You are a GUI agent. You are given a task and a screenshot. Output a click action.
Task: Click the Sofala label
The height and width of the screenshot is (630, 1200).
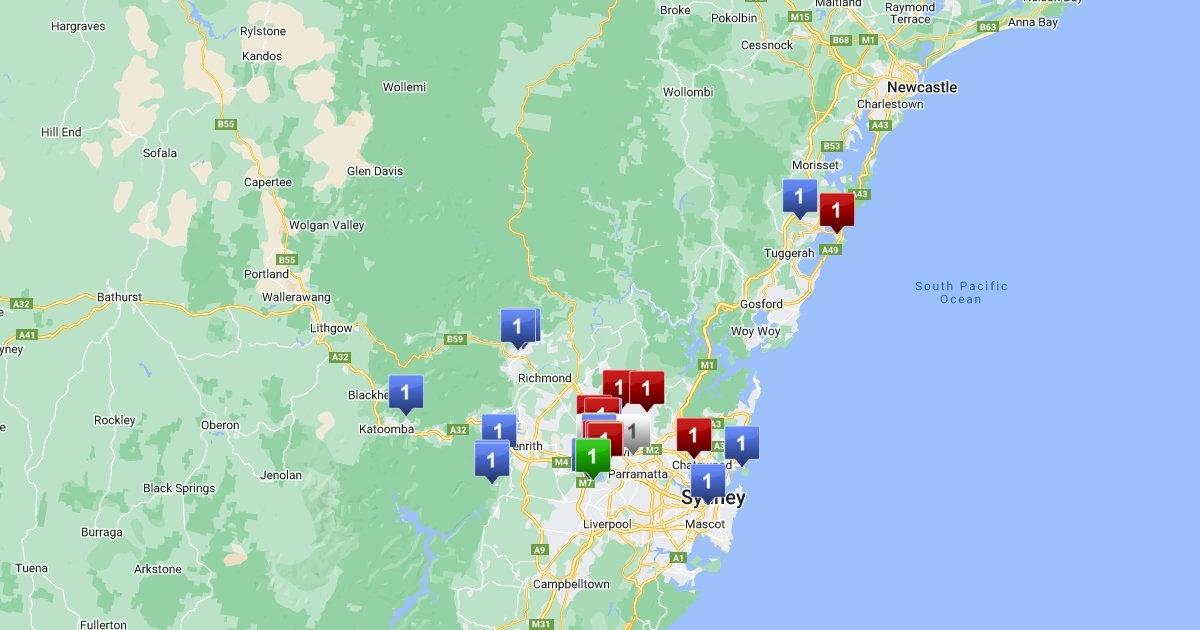[160, 153]
